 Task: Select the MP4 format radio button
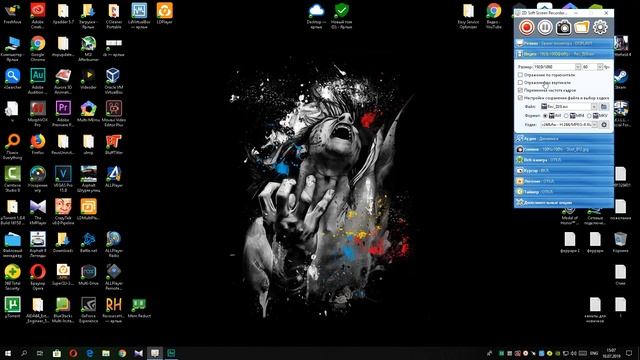566,116
